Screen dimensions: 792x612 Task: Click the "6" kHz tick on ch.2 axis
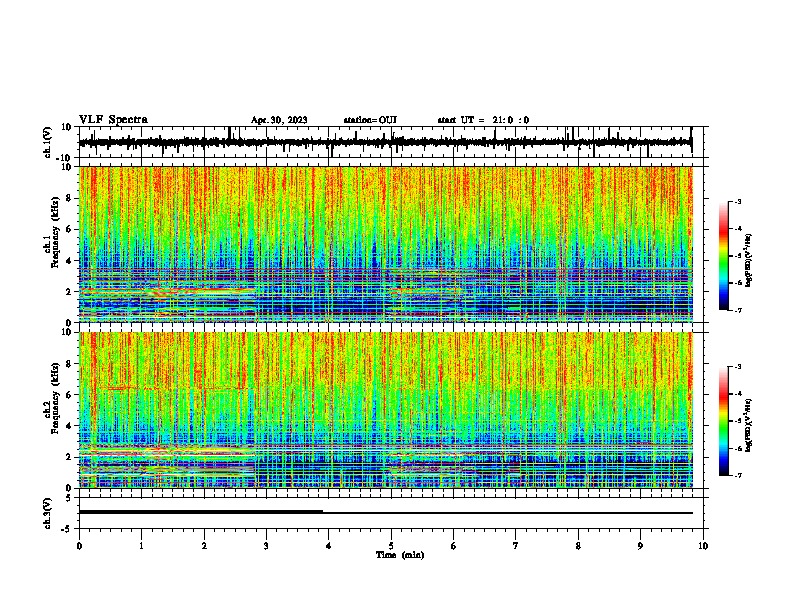click(x=69, y=395)
